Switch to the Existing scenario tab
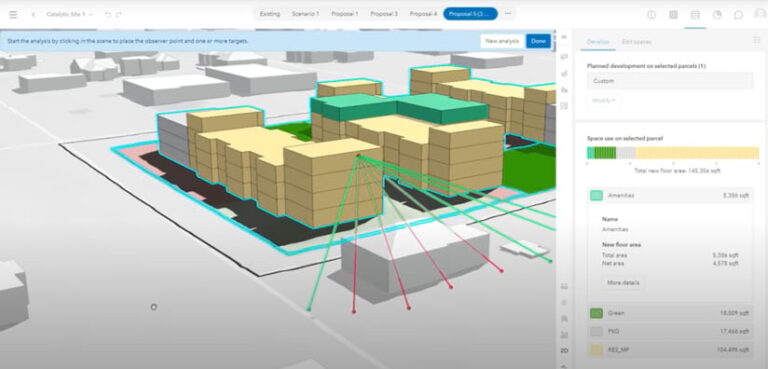768x369 pixels. pyautogui.click(x=269, y=14)
